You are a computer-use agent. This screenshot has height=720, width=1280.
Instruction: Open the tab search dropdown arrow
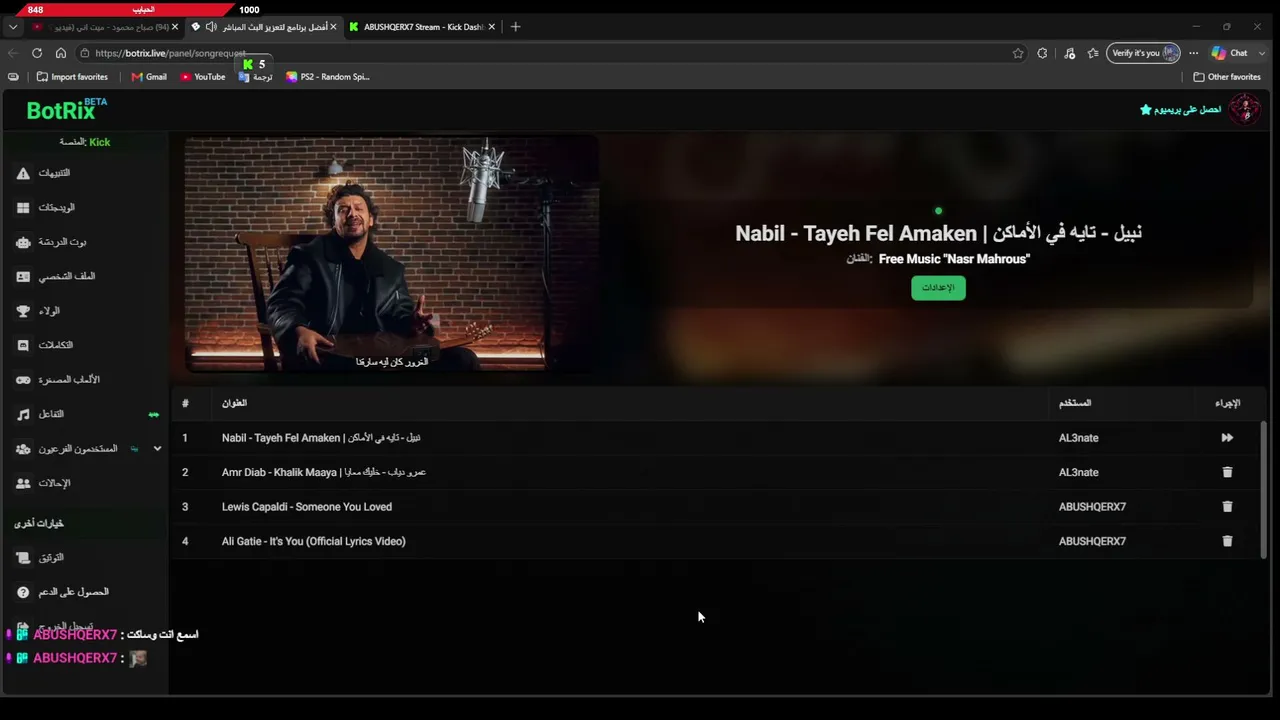pyautogui.click(x=13, y=27)
